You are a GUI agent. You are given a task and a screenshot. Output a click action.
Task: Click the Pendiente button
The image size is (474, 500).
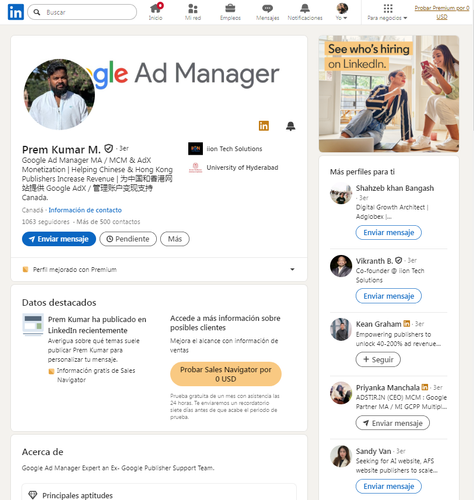pos(128,239)
